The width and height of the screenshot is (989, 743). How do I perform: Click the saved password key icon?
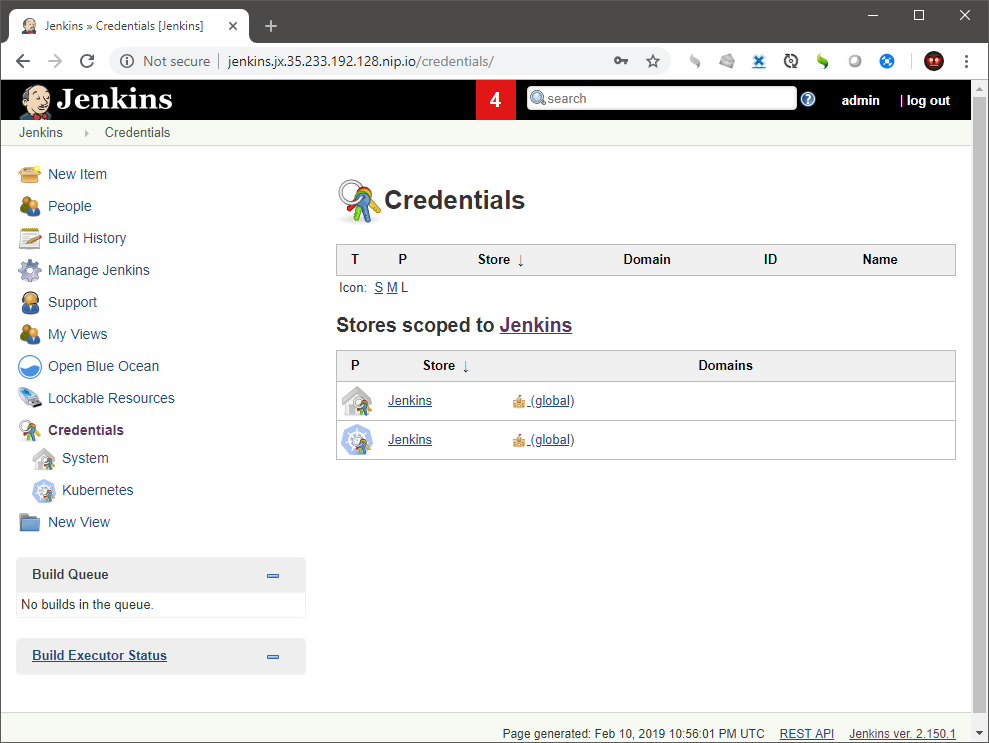(x=621, y=61)
